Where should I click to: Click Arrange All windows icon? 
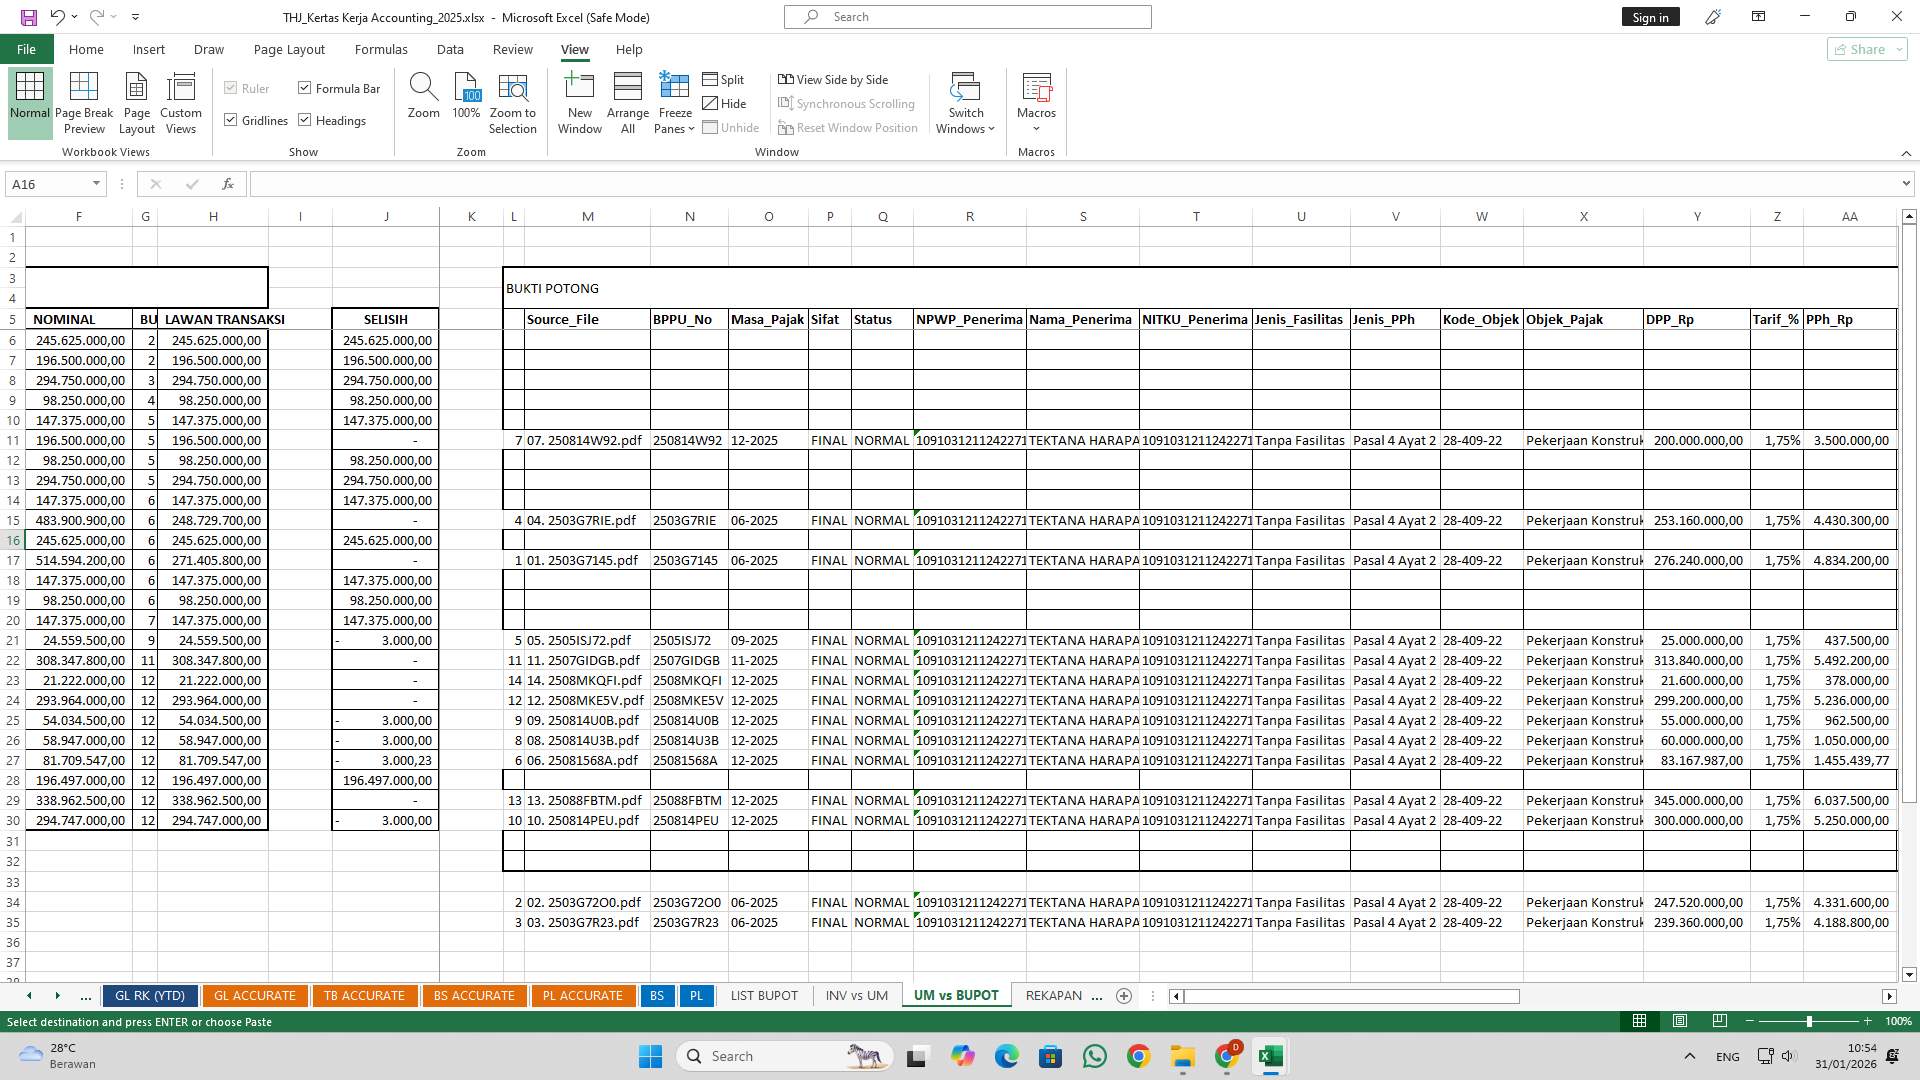coord(627,100)
